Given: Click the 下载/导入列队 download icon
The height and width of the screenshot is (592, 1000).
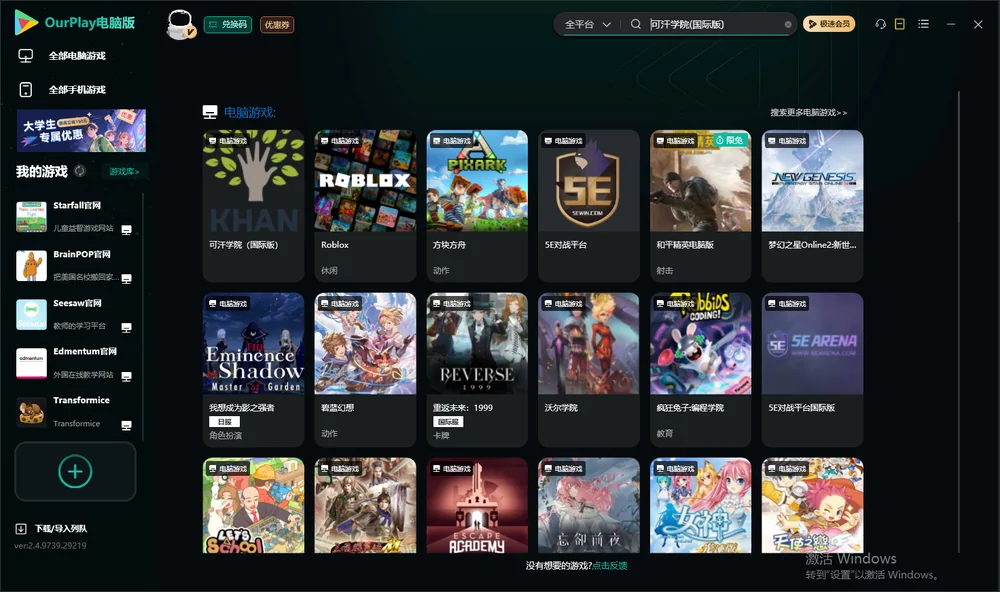Looking at the screenshot, I should pos(21,529).
